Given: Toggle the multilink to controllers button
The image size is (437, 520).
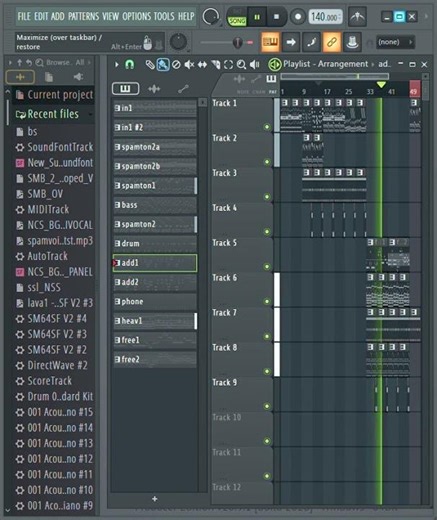Looking at the screenshot, I should (332, 42).
